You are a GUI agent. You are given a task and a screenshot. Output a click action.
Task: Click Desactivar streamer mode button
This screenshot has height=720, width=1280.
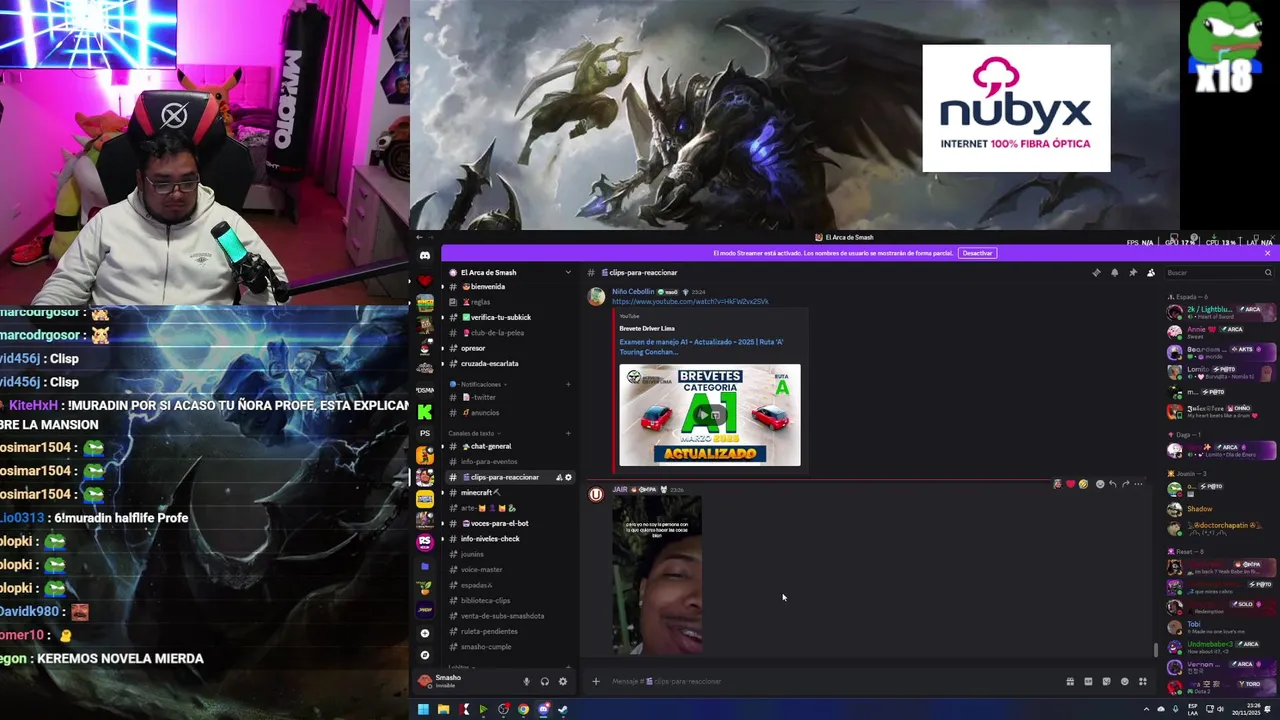tap(977, 253)
